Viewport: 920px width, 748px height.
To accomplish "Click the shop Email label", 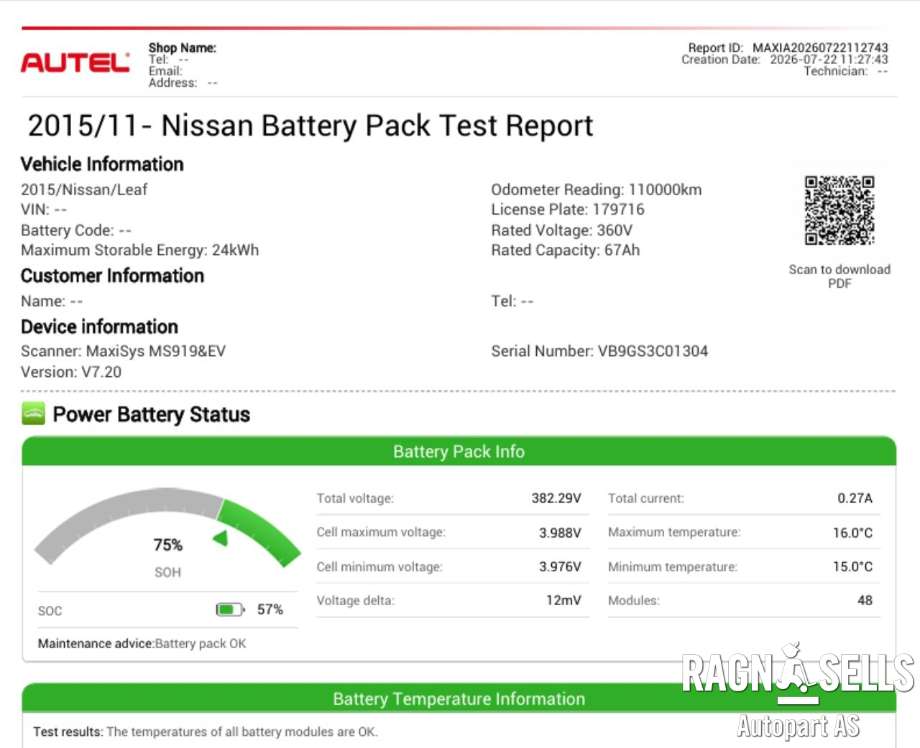I will click(x=165, y=71).
